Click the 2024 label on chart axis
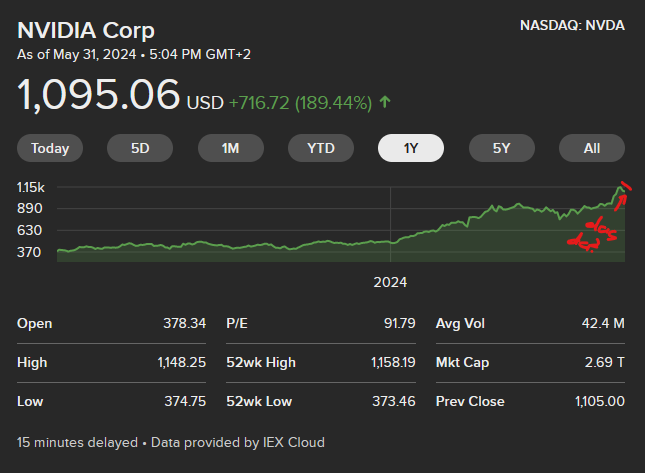The width and height of the screenshot is (645, 473). tap(390, 282)
